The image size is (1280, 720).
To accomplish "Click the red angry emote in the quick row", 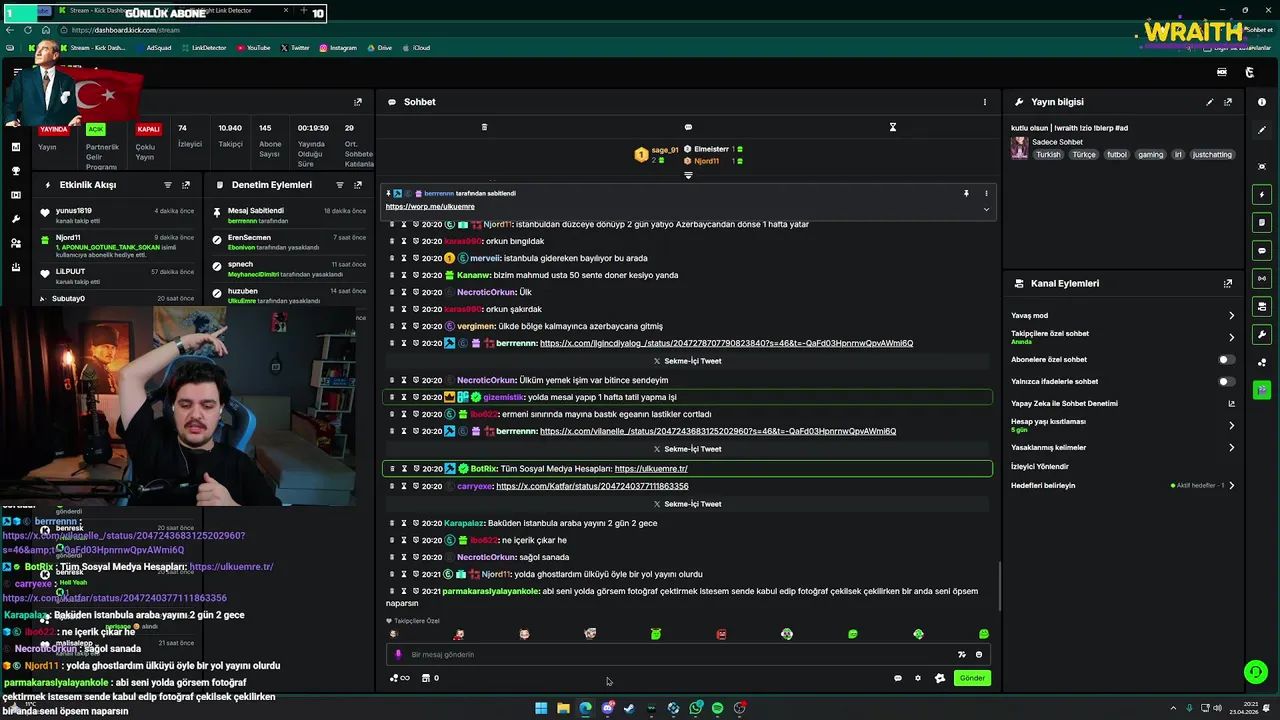I will 721,634.
